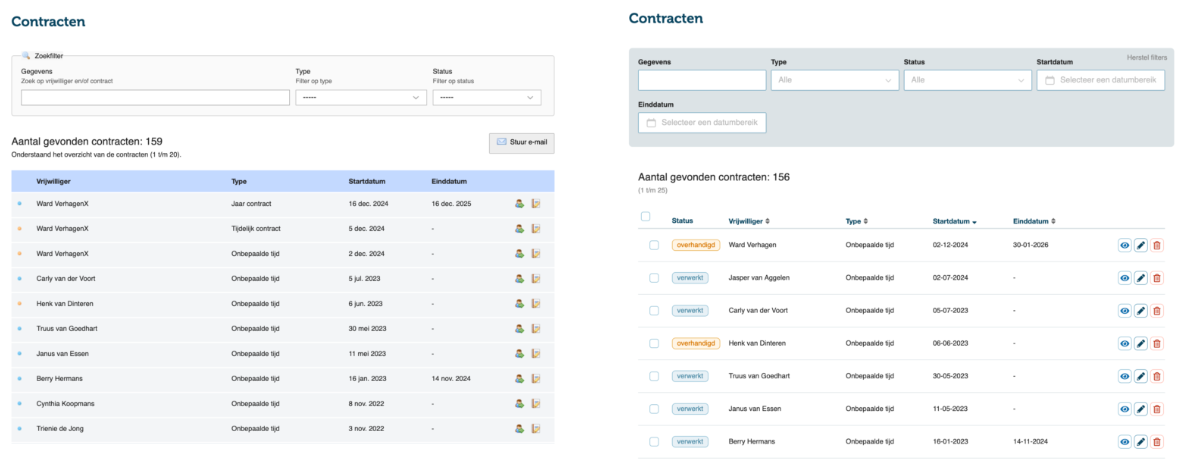Tick the select-all checkbox beside the Status header
Image resolution: width=1184 pixels, height=459 pixels.
point(646,217)
